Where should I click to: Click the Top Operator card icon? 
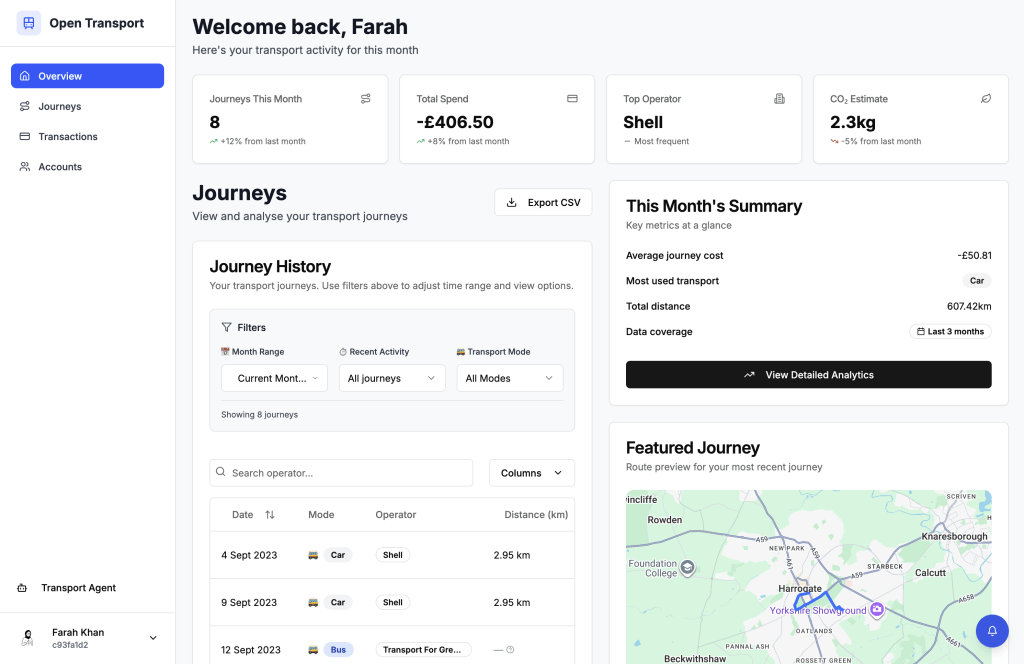780,99
